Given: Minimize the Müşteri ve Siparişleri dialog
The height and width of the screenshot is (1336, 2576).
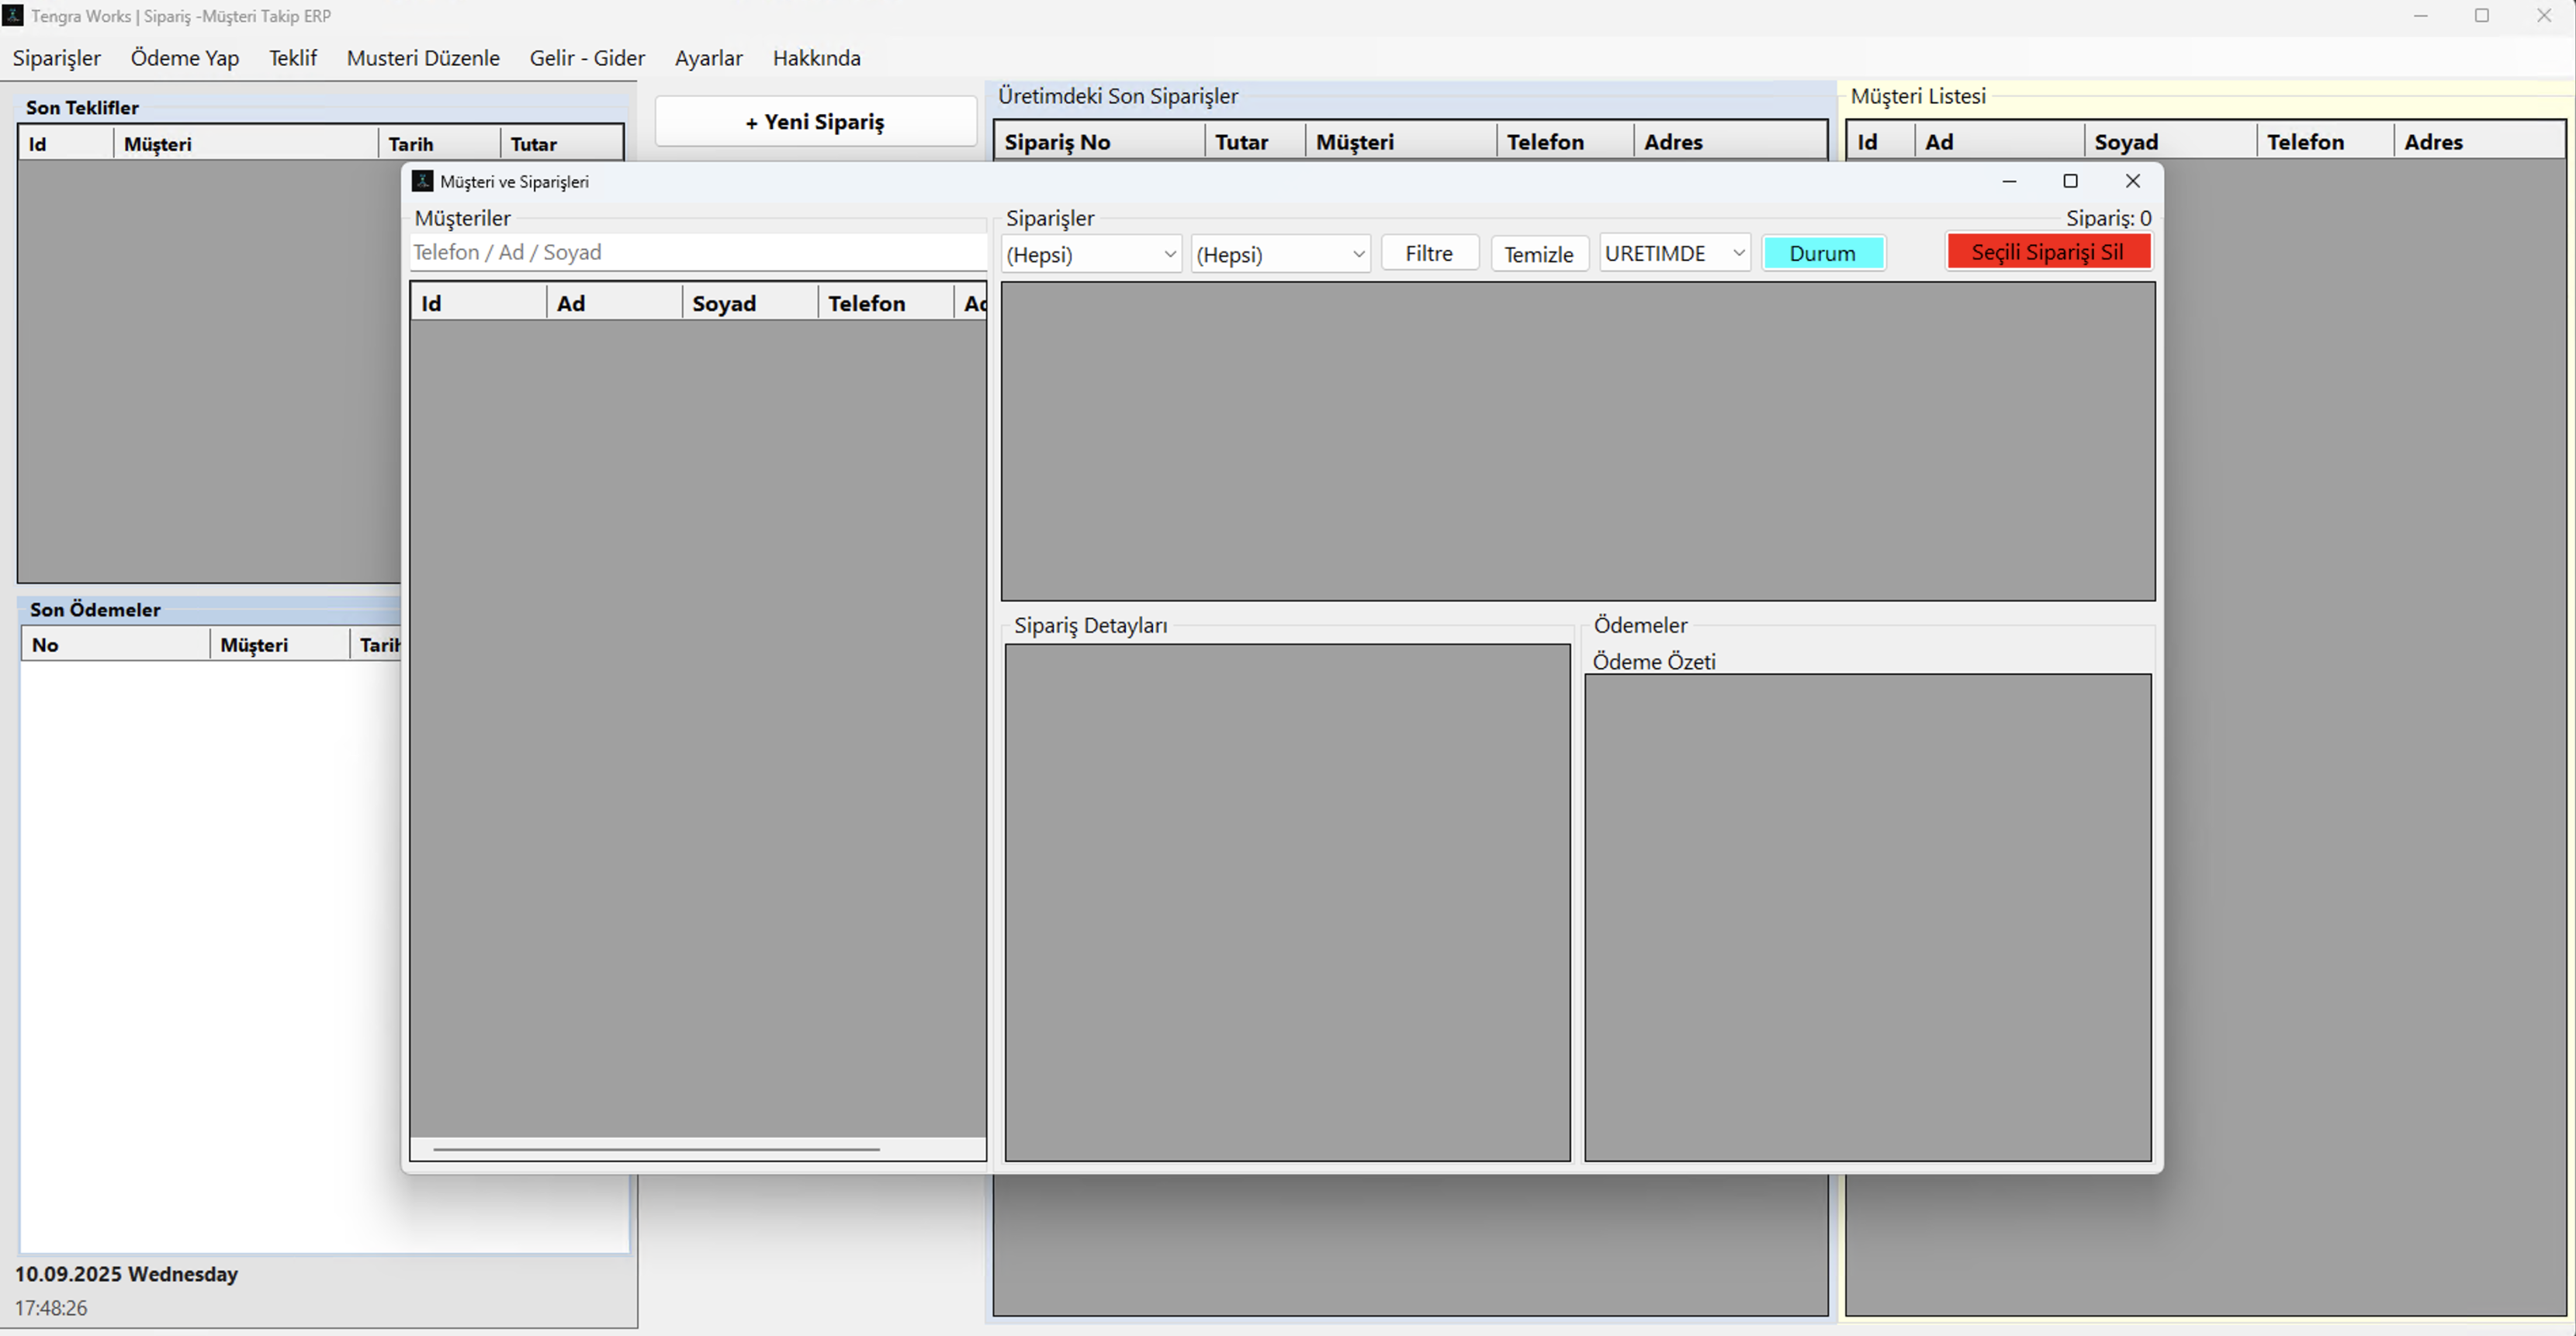Looking at the screenshot, I should point(2009,181).
